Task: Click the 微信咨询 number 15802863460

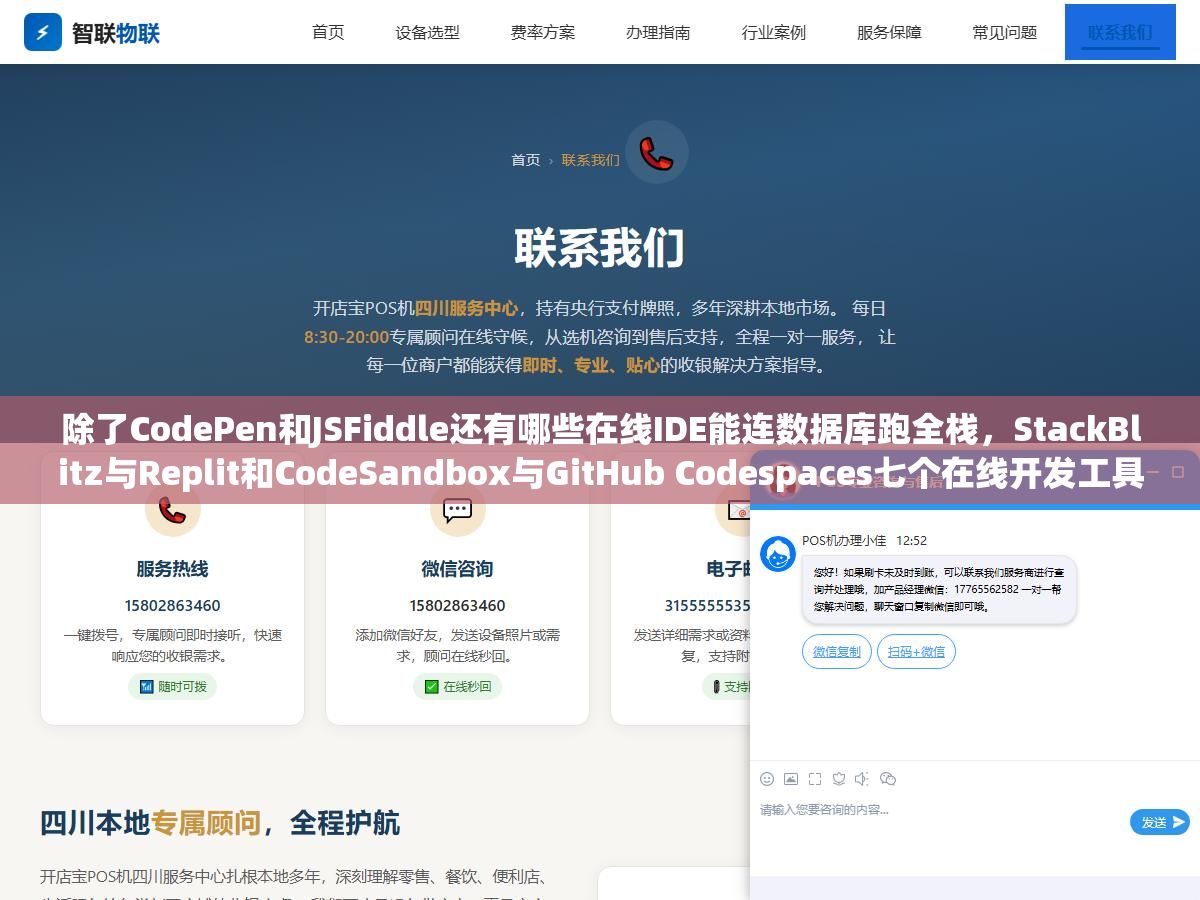Action: pyautogui.click(x=457, y=606)
